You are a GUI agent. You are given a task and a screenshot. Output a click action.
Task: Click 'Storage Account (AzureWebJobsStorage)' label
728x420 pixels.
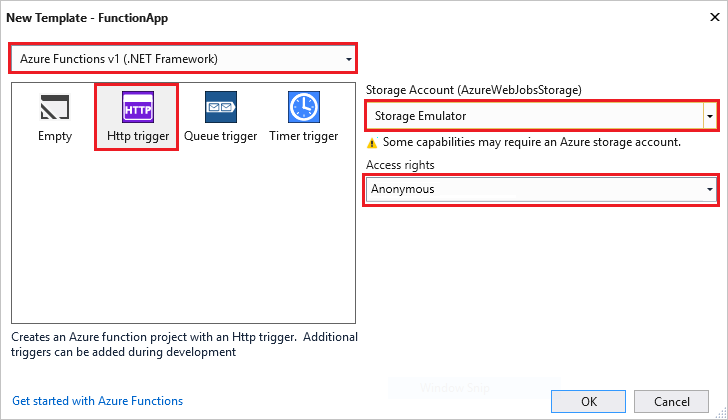474,90
